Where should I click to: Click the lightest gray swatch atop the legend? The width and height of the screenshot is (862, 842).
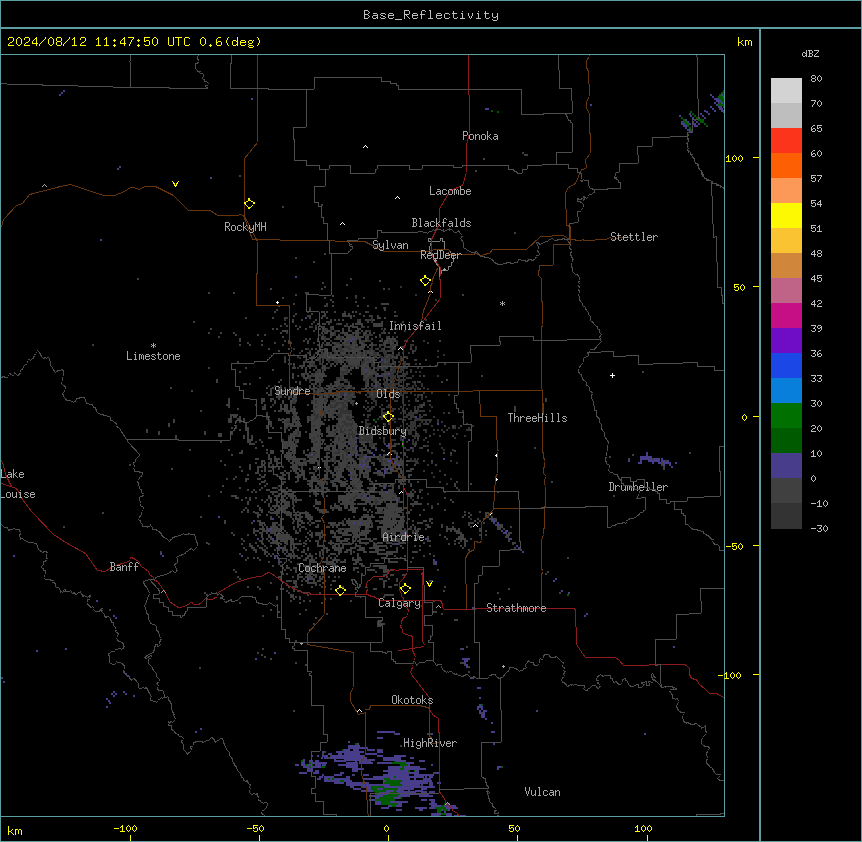pos(786,91)
